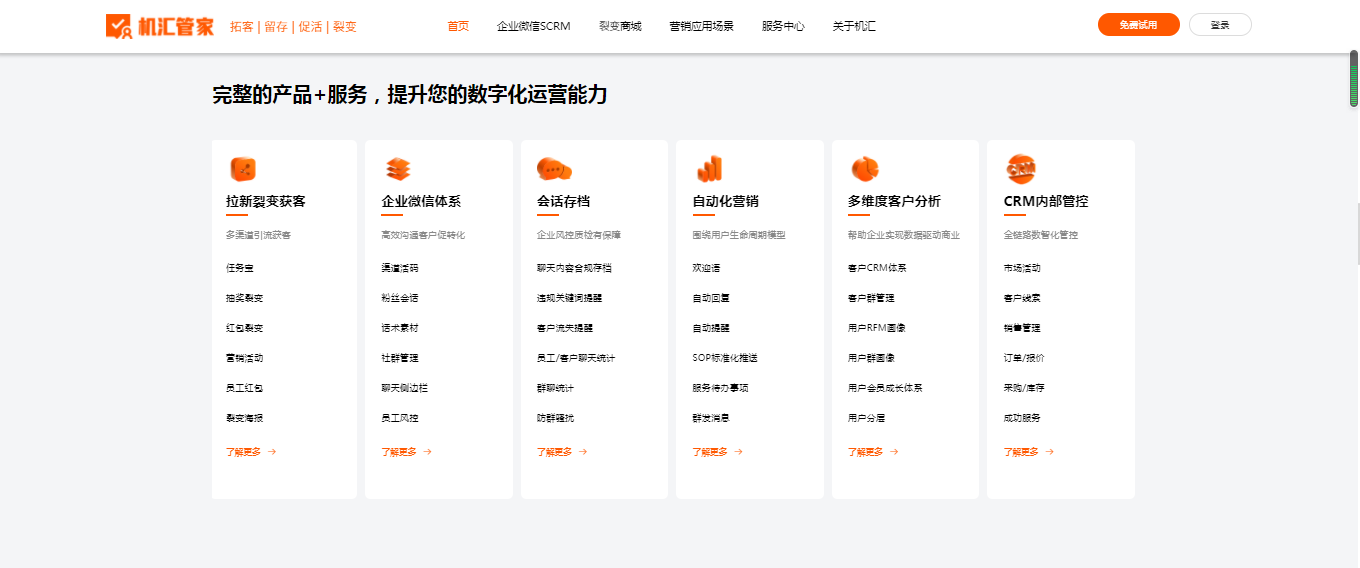Viewport: 1360px width, 568px height.
Task: Click the 客户群管理 item
Action: click(x=871, y=298)
